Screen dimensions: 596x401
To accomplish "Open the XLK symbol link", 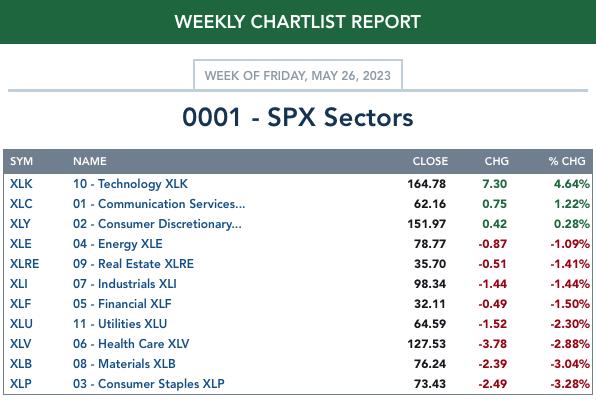I will (x=21, y=184).
